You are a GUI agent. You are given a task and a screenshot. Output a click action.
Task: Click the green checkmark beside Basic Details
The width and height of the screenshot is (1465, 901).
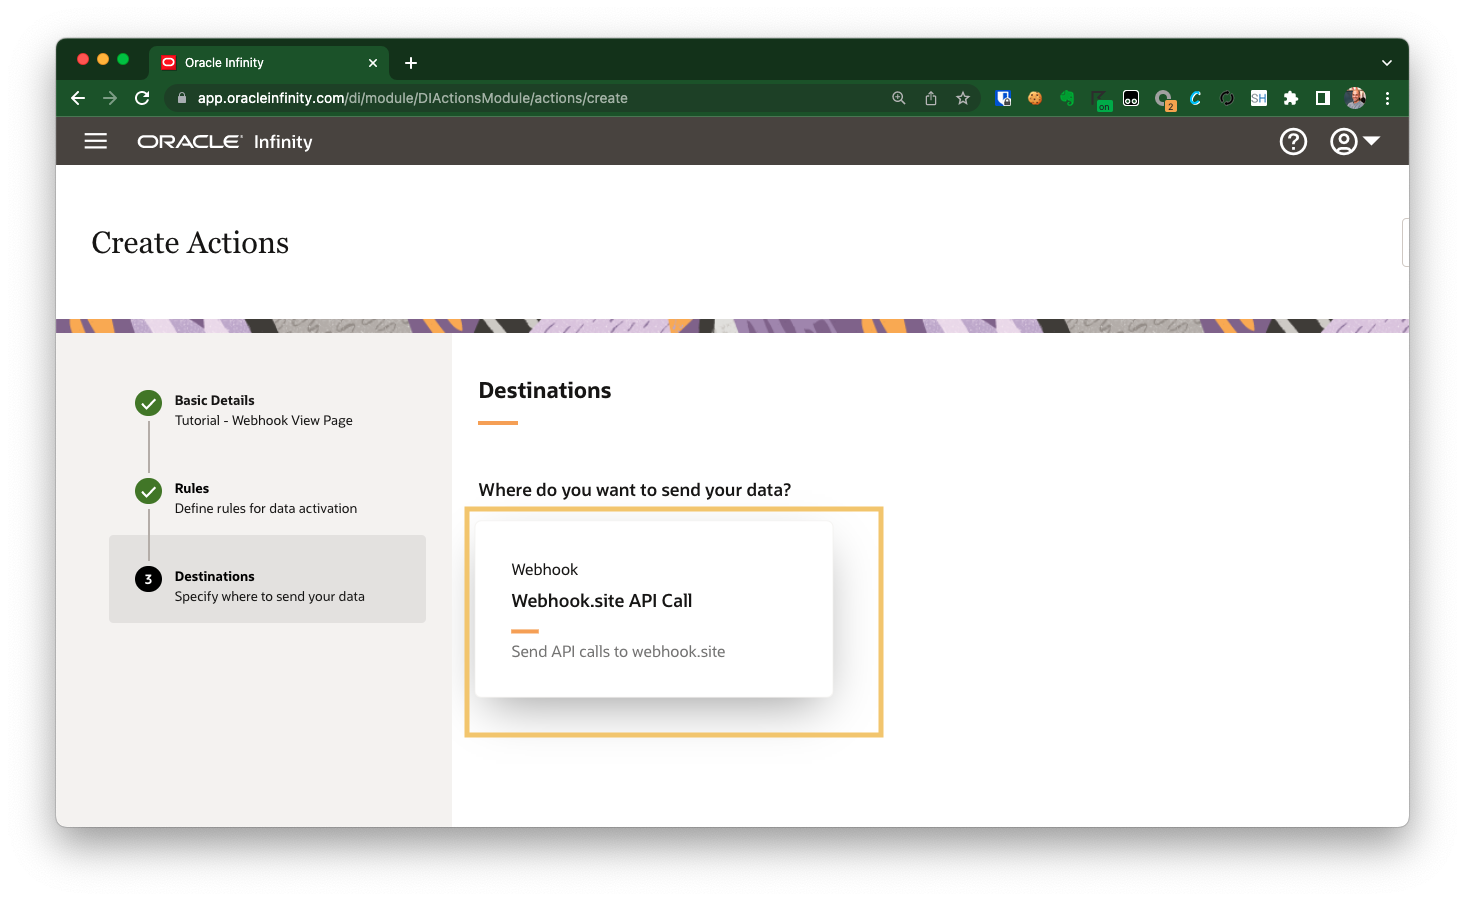pyautogui.click(x=148, y=402)
